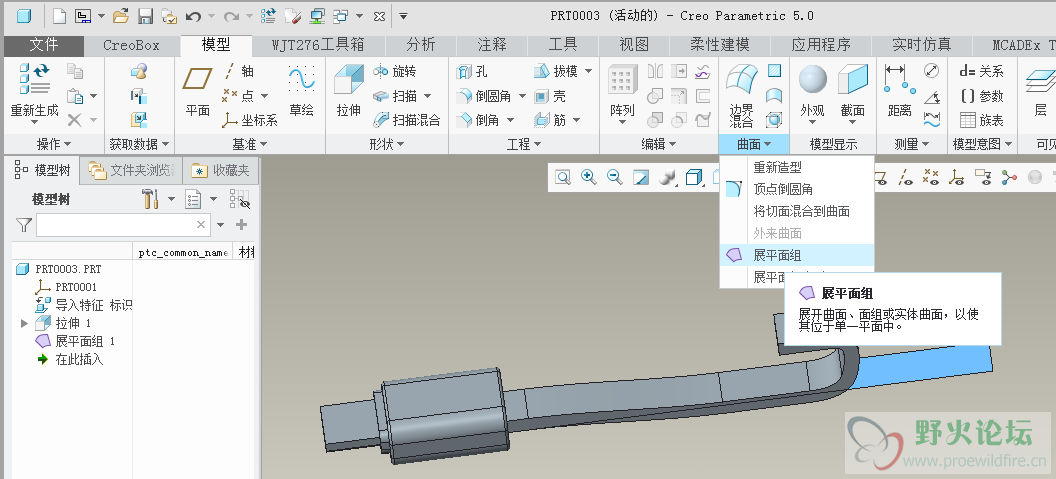Expand the Operations (操作) group dropdown
The height and width of the screenshot is (479, 1056).
pyautogui.click(x=55, y=144)
